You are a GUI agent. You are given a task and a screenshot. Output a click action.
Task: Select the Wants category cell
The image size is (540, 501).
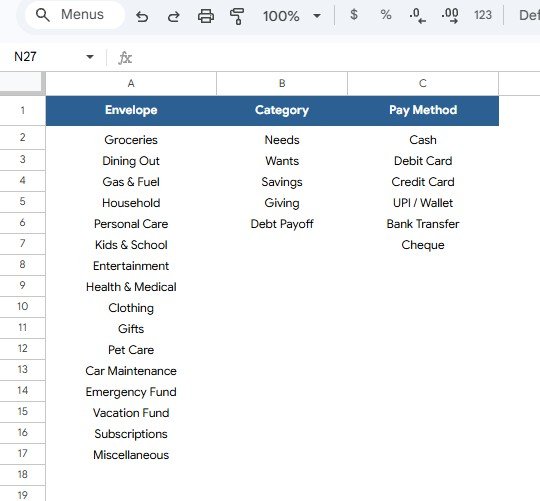pos(282,160)
